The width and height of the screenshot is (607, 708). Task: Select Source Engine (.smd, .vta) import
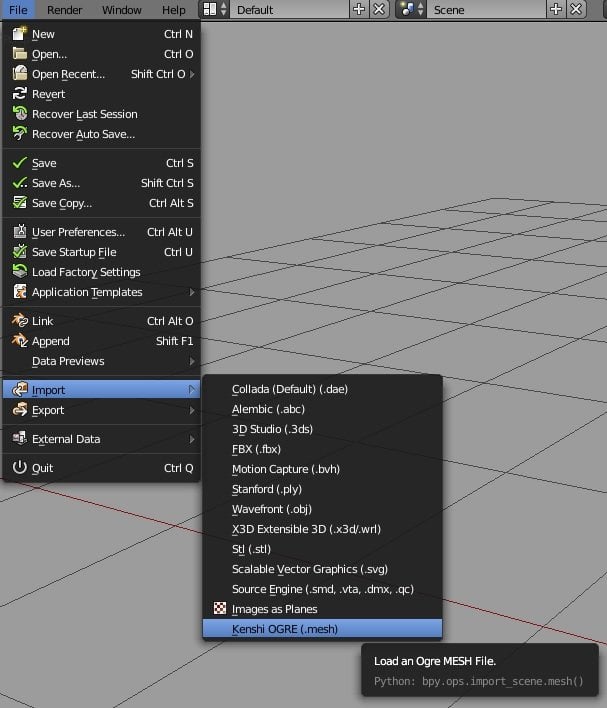[322, 589]
